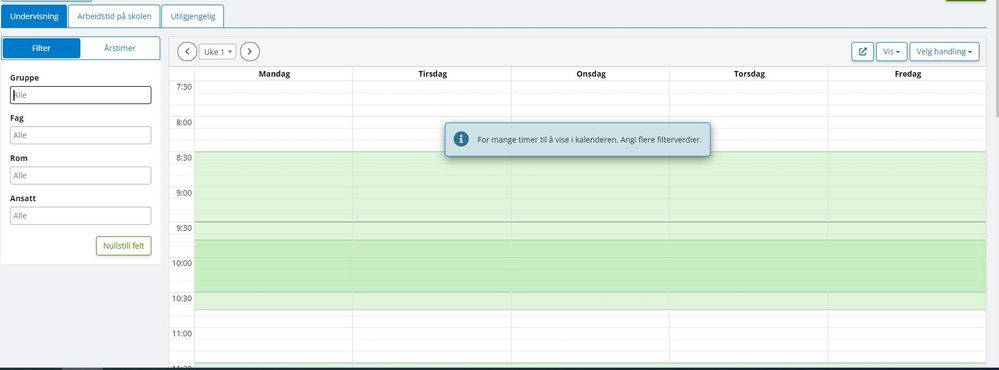Switch to Utilgjengelig tab

192,17
